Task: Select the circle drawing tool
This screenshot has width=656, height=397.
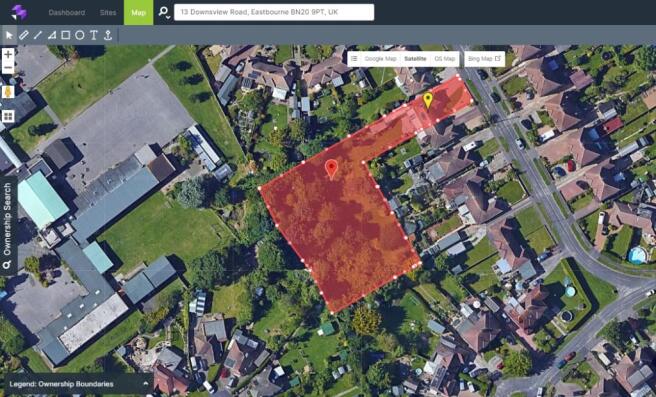Action: (79, 35)
